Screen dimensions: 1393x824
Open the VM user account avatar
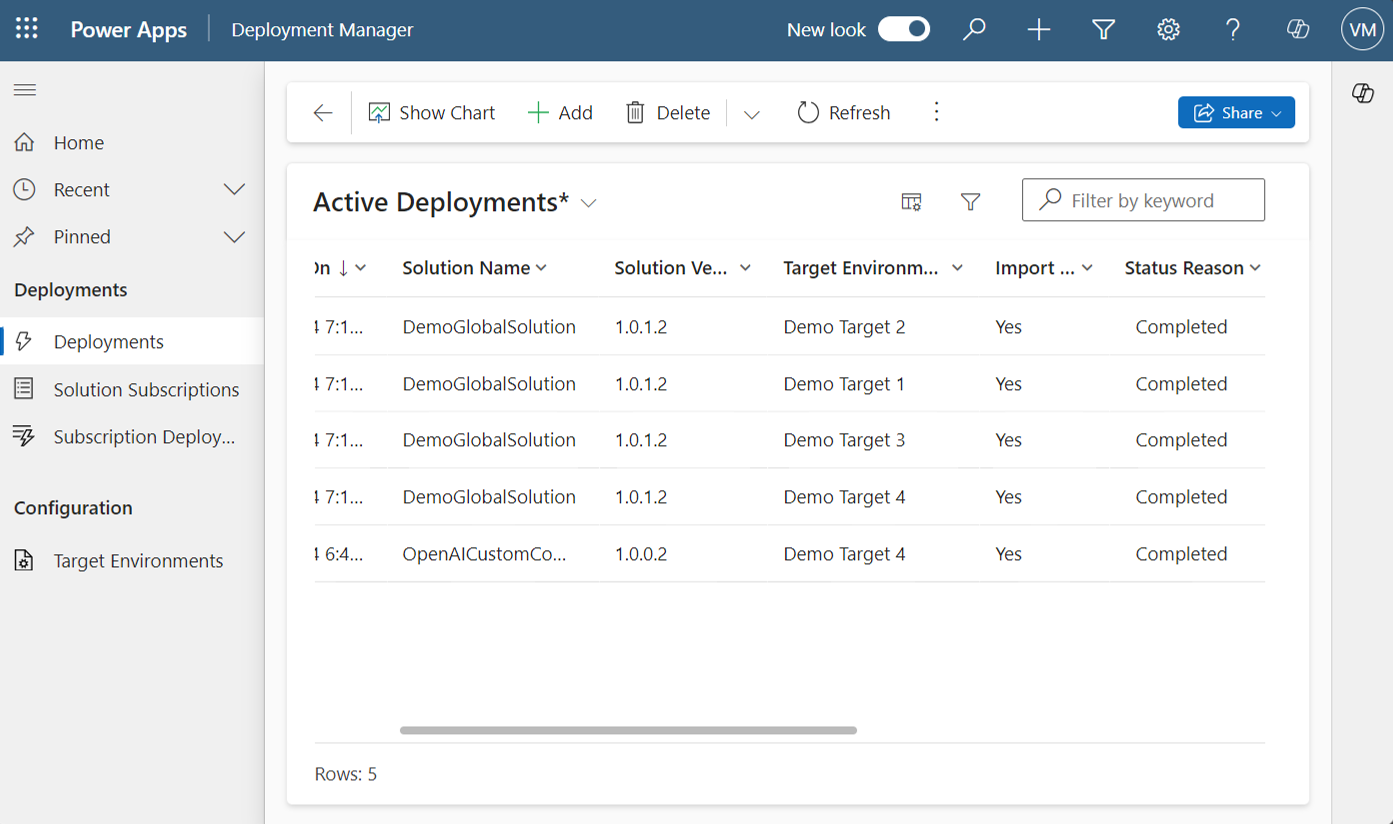point(1362,30)
